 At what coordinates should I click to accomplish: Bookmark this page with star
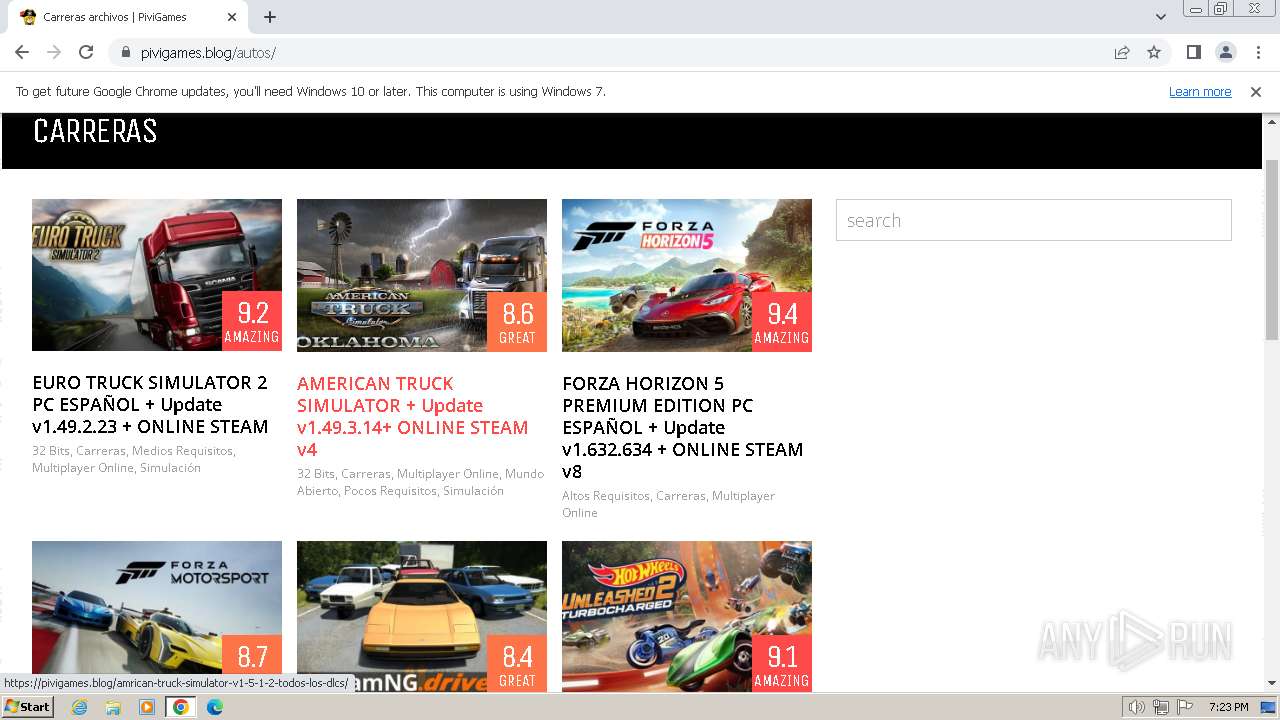1154,52
